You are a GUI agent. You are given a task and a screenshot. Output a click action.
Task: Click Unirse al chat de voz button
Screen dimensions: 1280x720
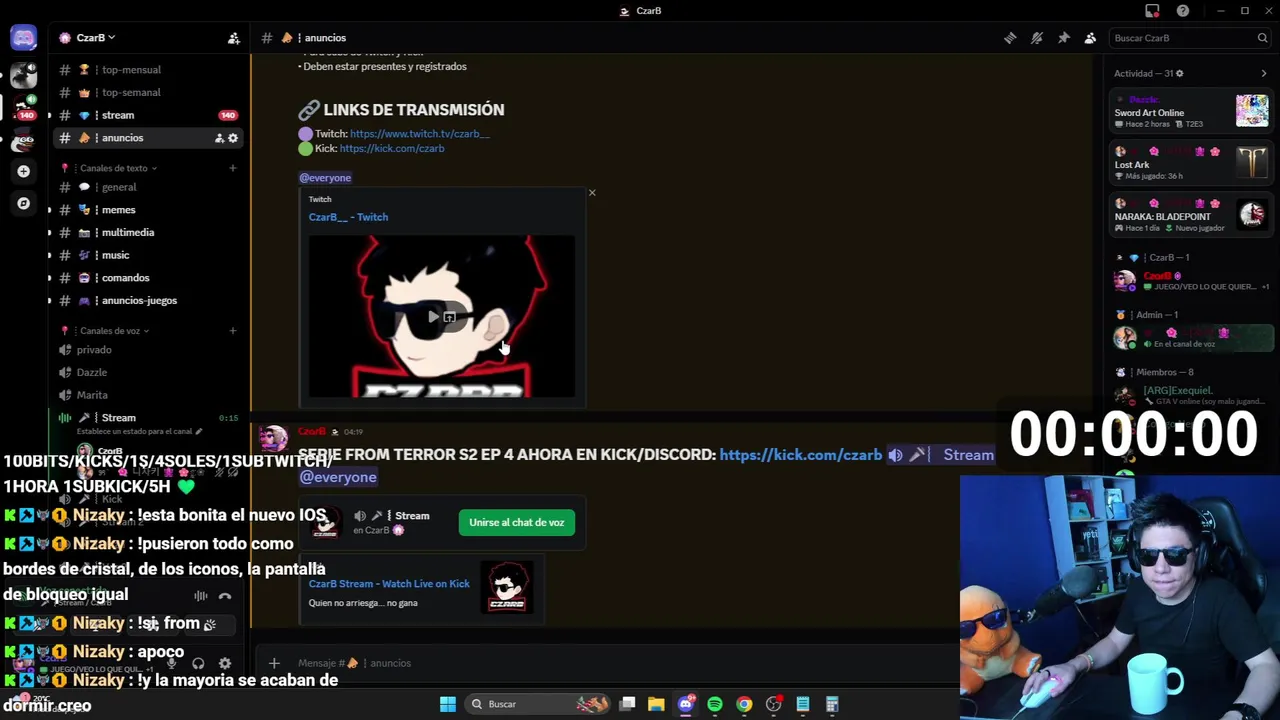tap(517, 523)
